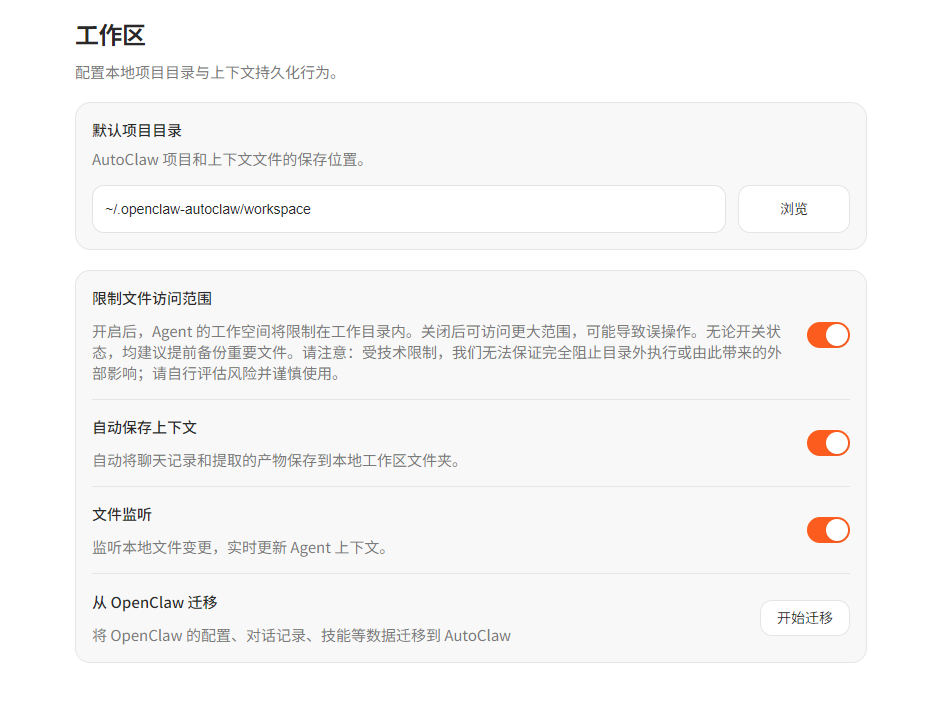Viewport: 938px width, 703px height.
Task: Click the file access restriction warning paragraph
Action: 436,352
